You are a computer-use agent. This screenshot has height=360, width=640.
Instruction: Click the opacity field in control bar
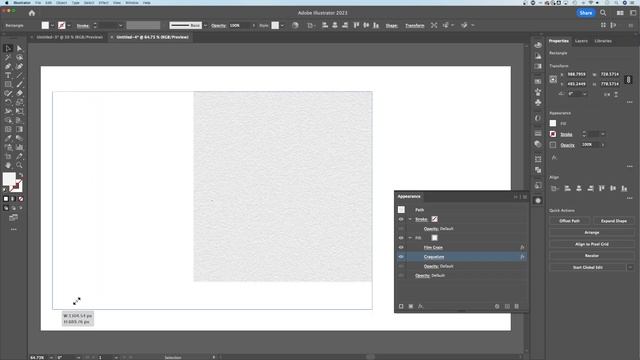point(240,26)
